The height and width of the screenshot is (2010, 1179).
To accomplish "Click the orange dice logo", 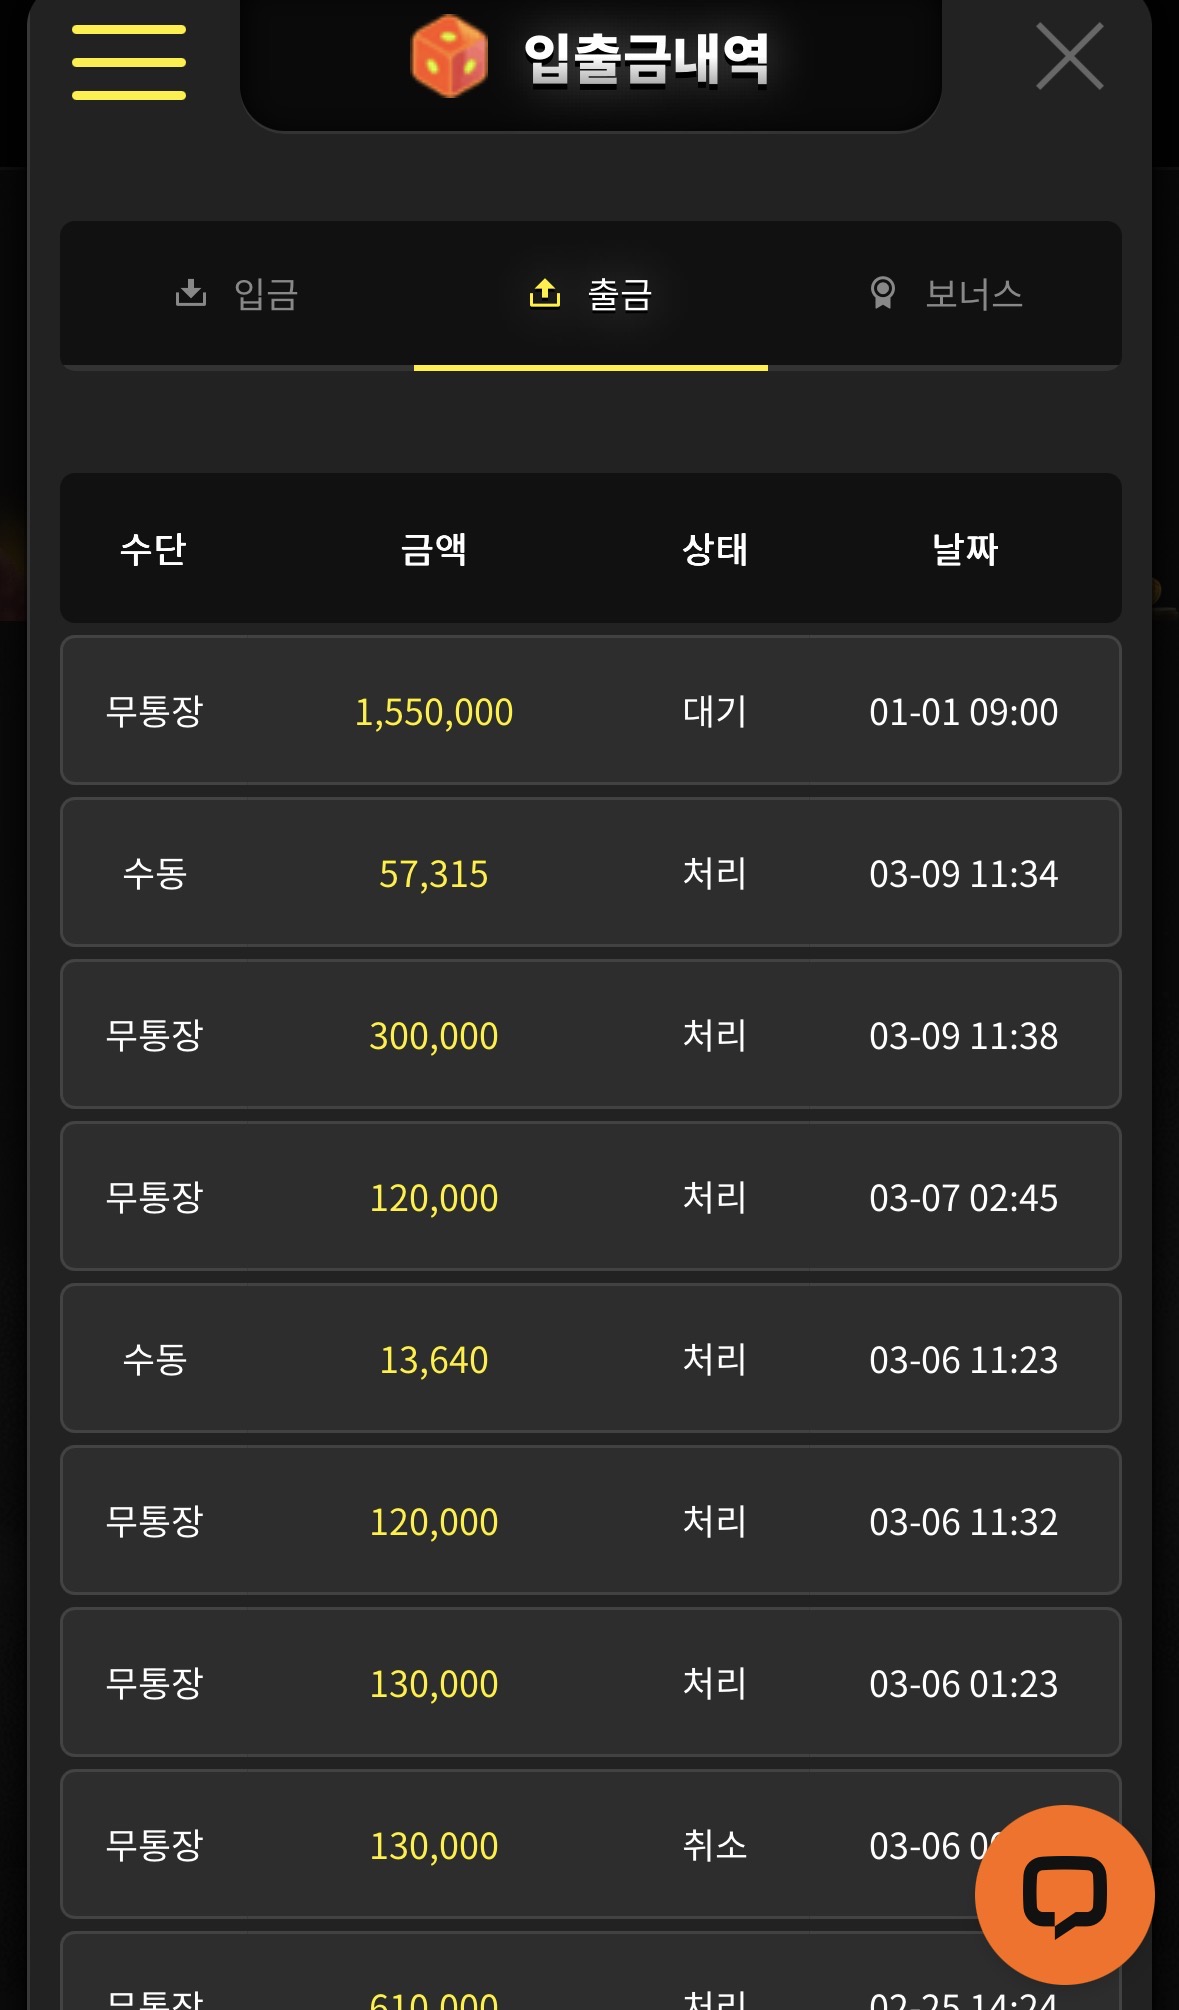I will pyautogui.click(x=449, y=57).
